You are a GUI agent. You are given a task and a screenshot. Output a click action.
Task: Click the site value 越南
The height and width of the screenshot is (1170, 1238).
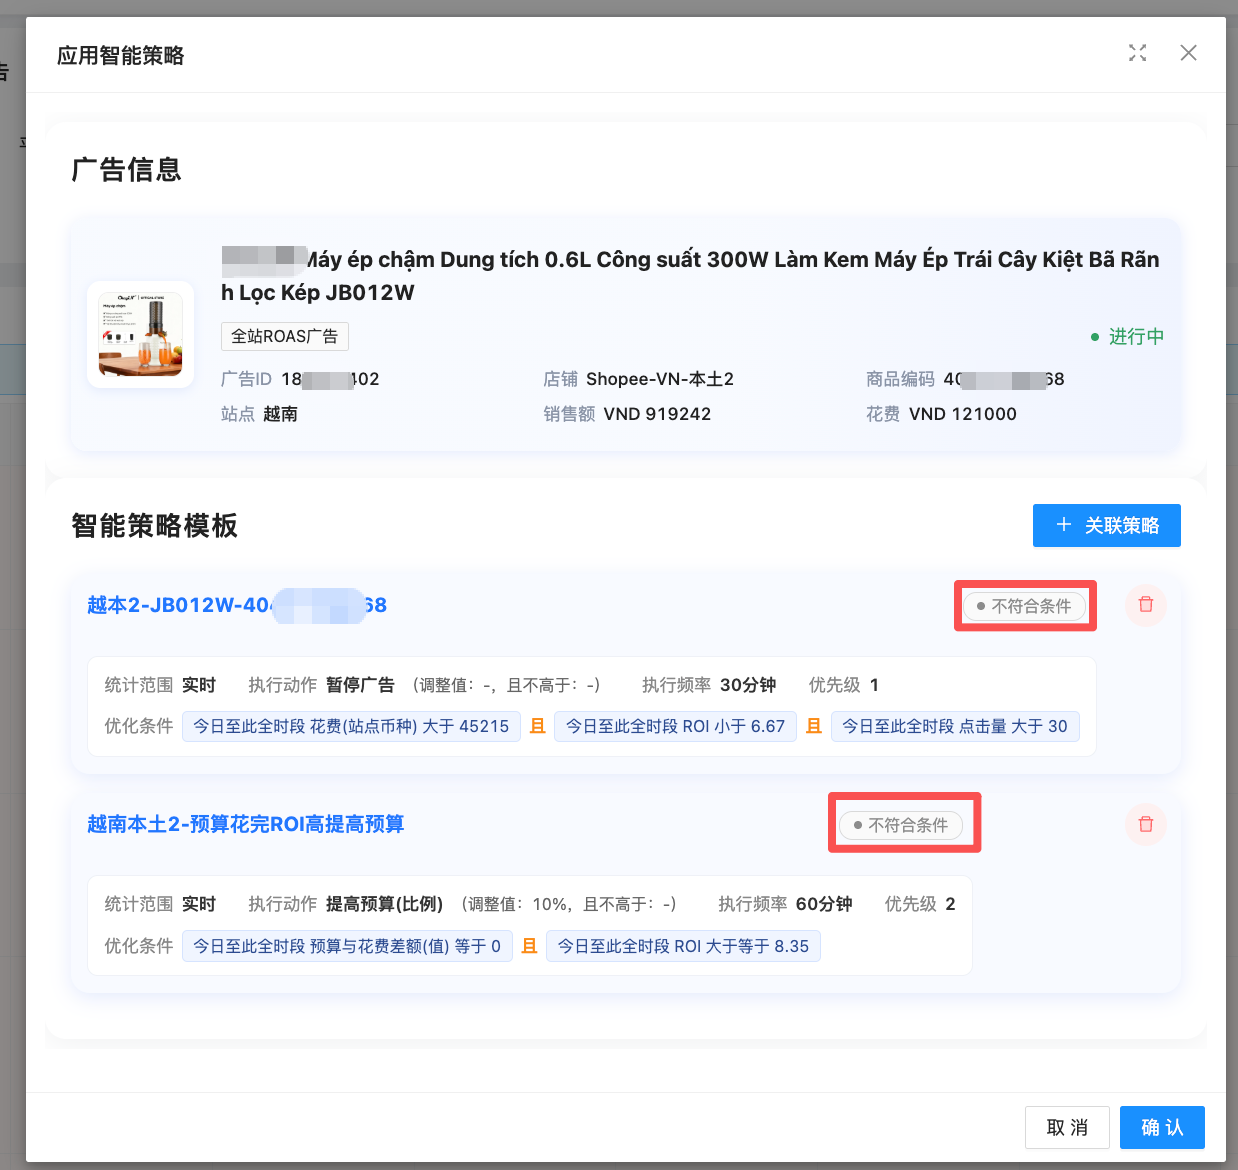(280, 414)
